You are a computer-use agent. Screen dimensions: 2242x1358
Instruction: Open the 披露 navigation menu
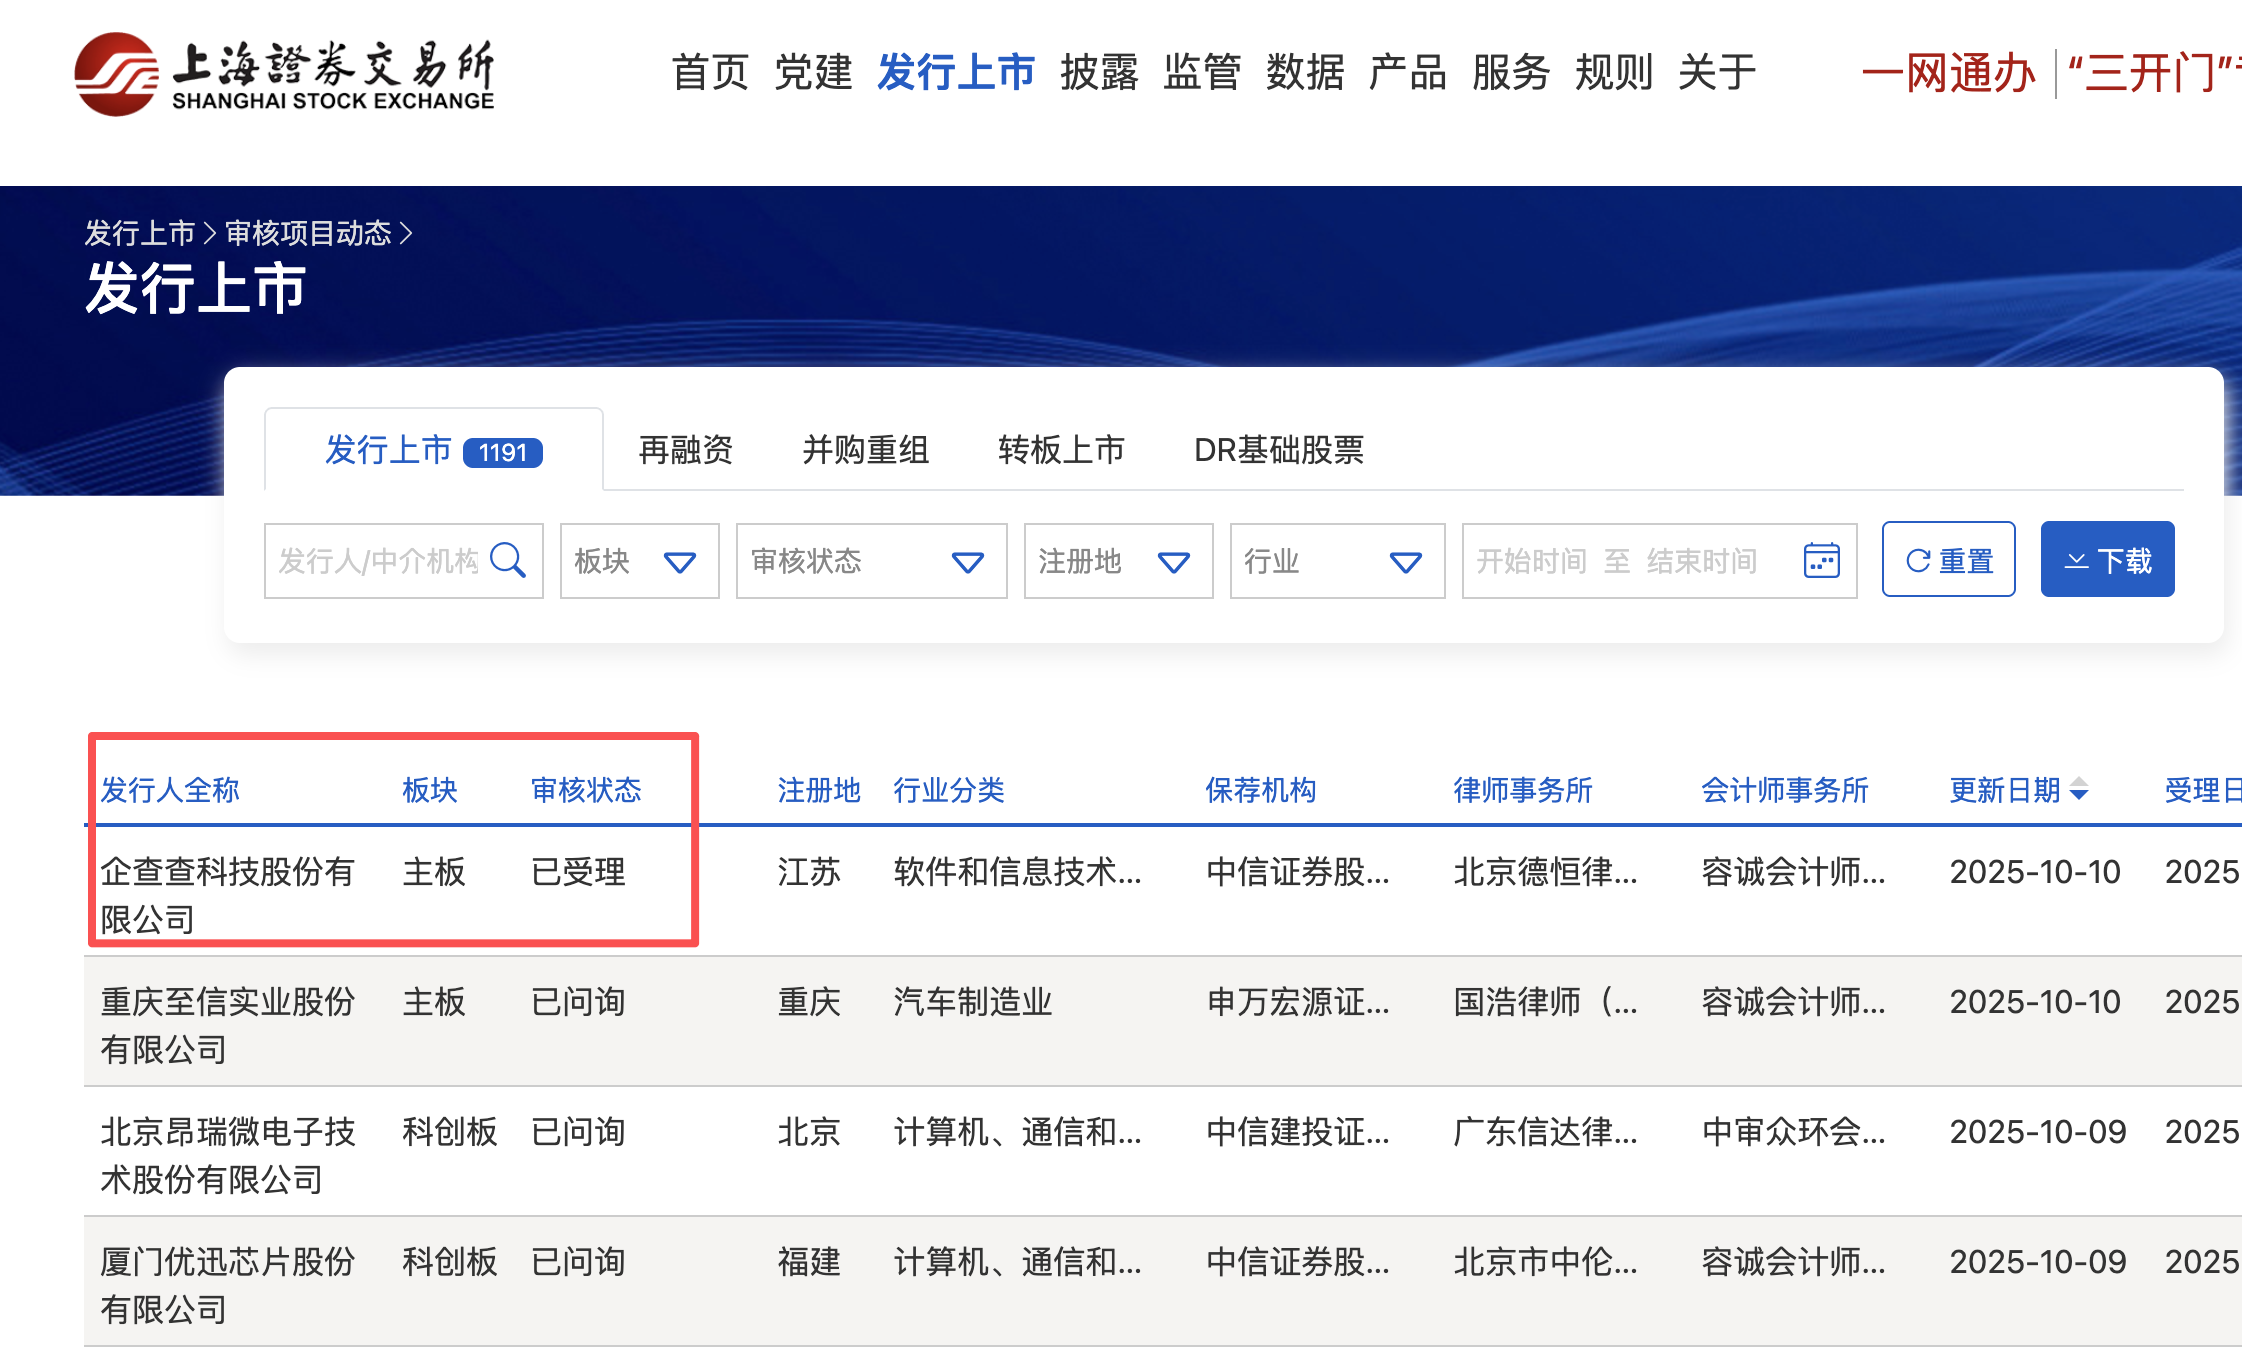tap(1099, 73)
